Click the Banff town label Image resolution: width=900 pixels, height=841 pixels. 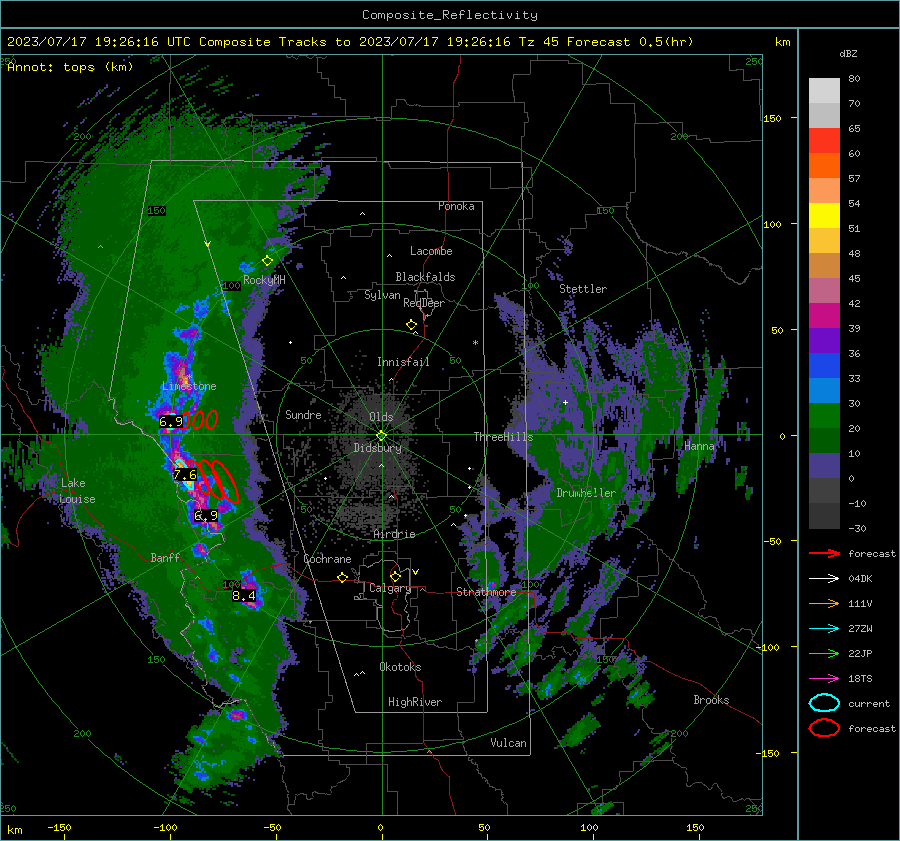click(165, 557)
